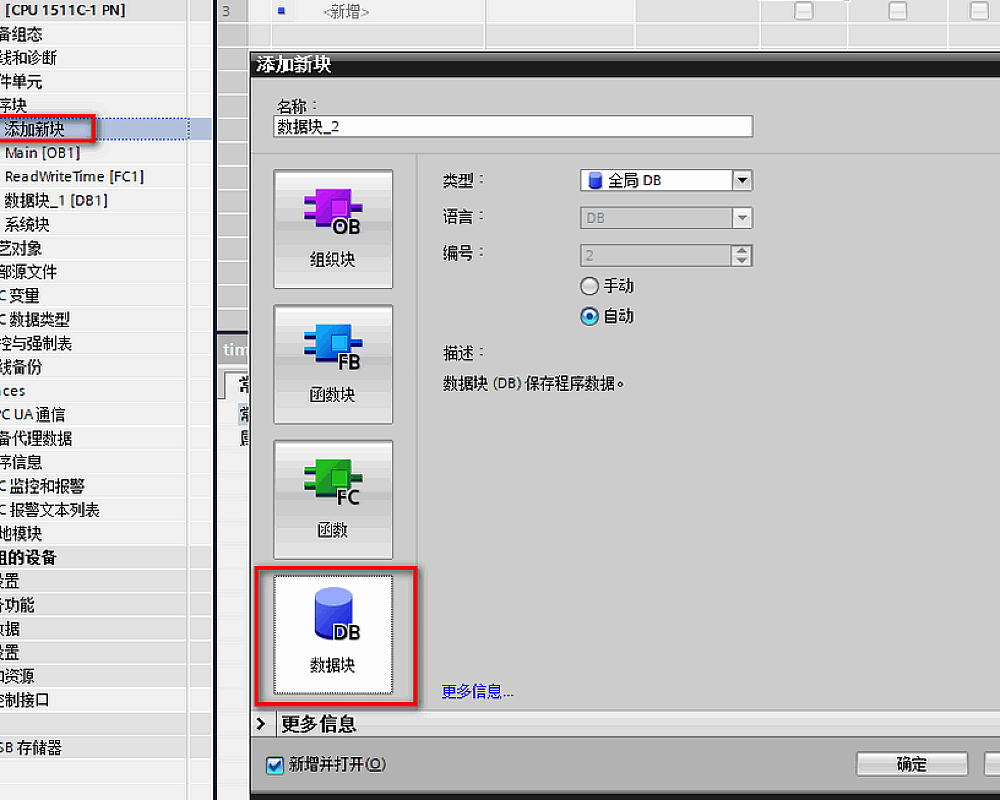
Task: Open ReadWriteTime [FC1] block
Action: (x=74, y=177)
